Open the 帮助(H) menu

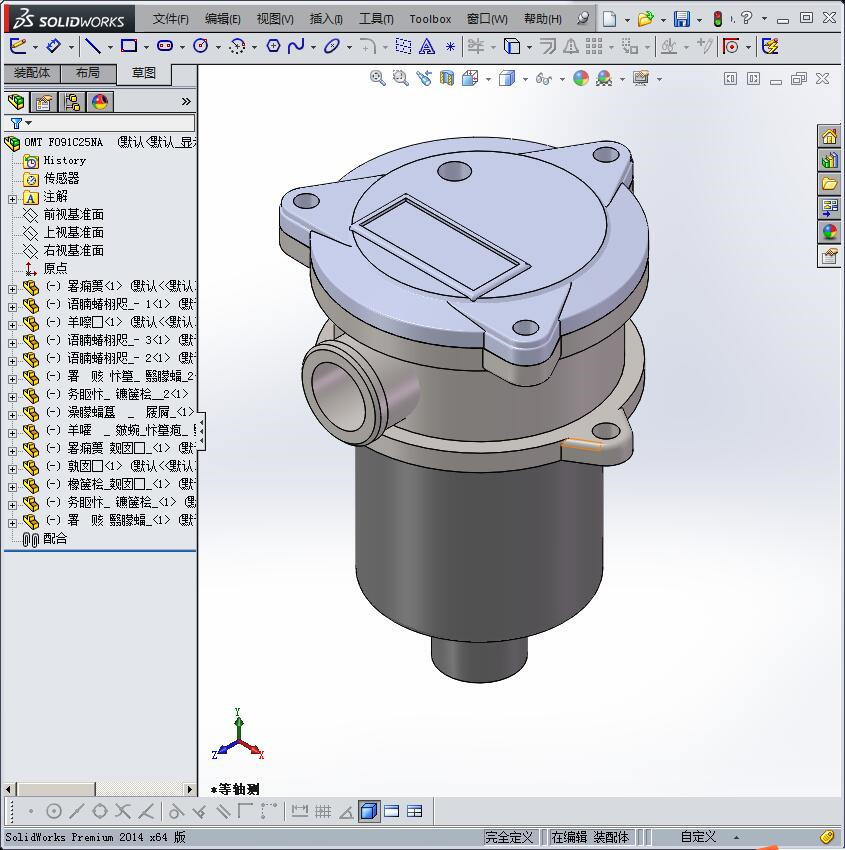(x=543, y=19)
